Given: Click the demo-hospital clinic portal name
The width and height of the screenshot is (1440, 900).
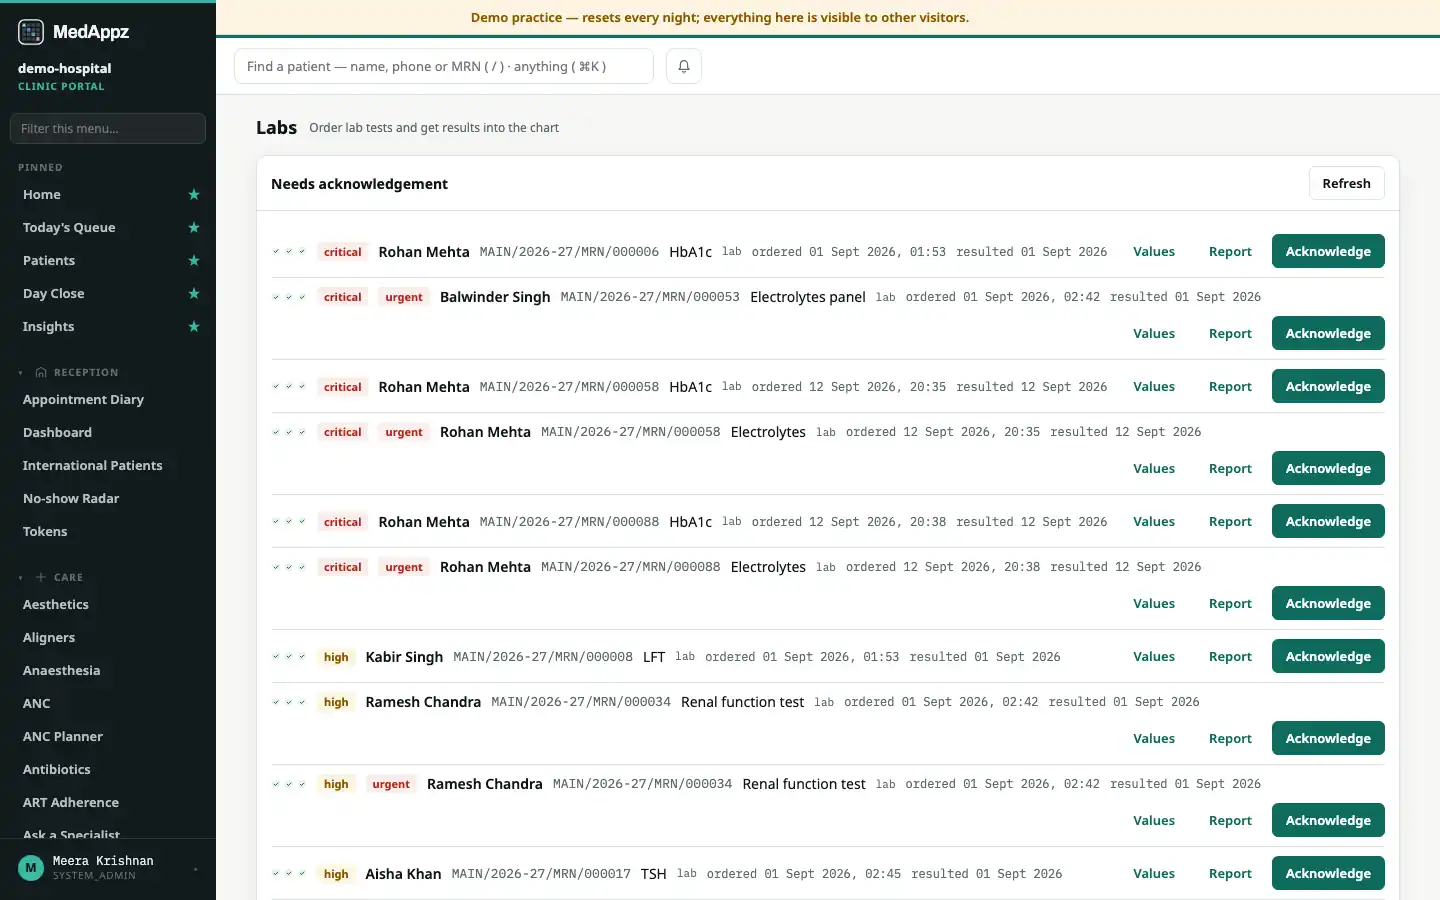Looking at the screenshot, I should click(64, 69).
